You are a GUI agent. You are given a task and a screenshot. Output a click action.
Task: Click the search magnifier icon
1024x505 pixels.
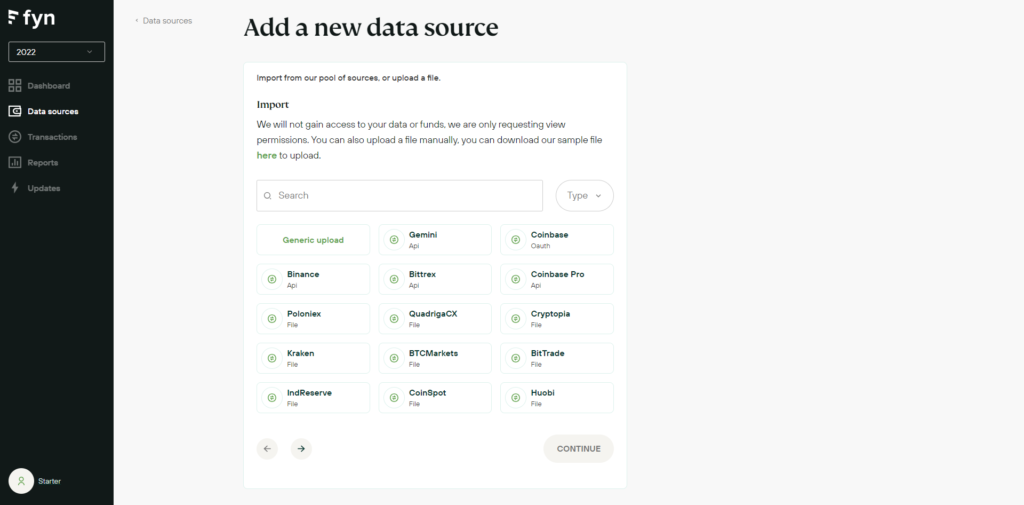(267, 195)
